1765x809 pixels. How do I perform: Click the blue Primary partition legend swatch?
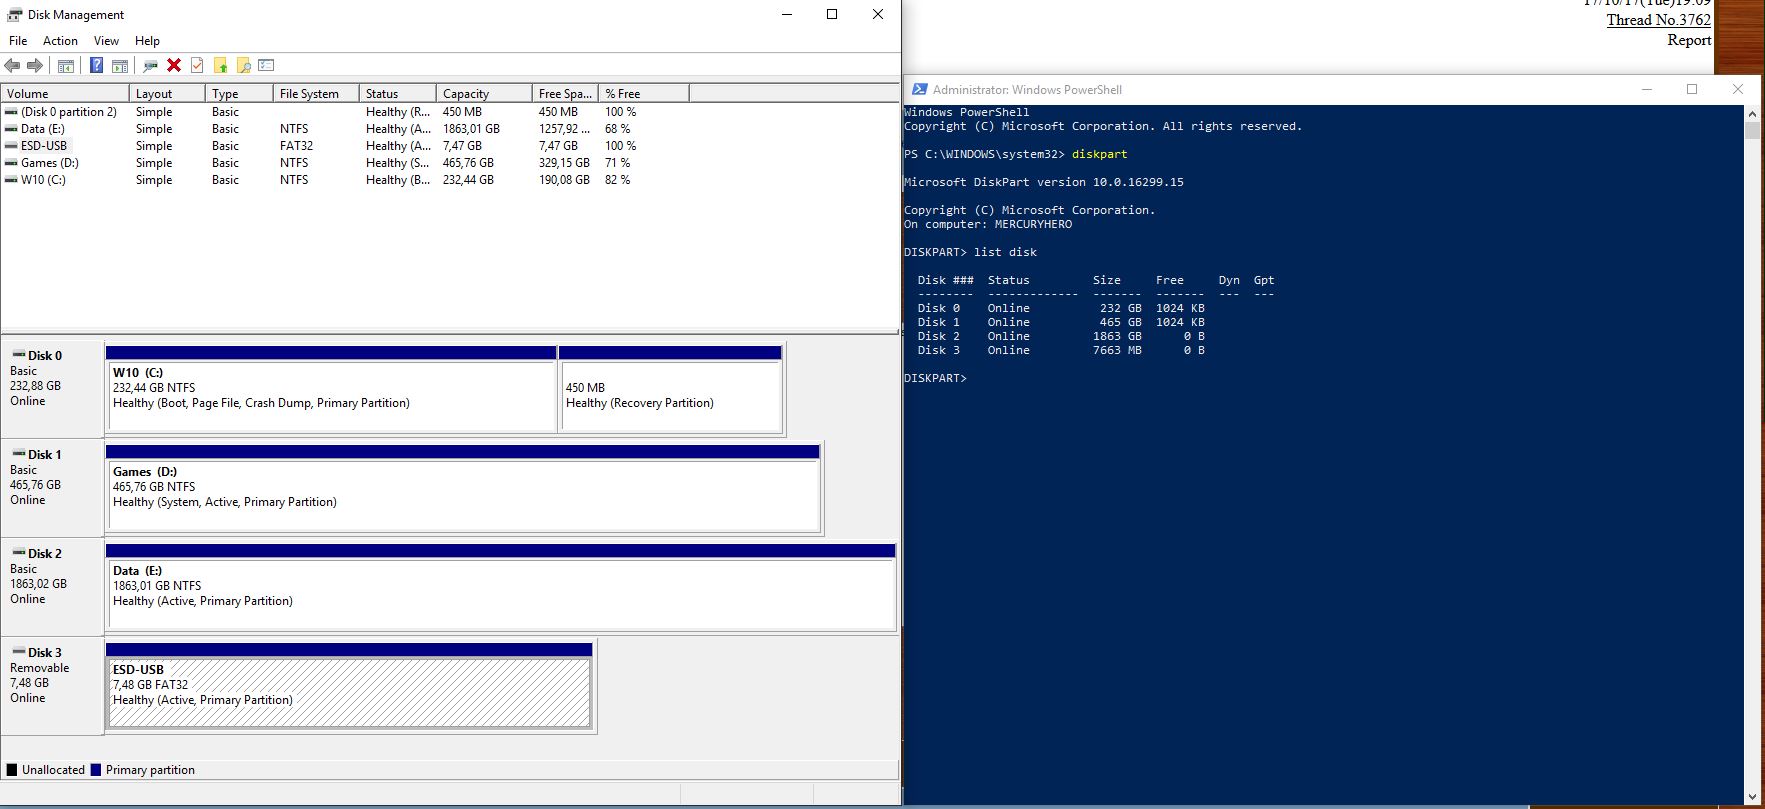[96, 770]
